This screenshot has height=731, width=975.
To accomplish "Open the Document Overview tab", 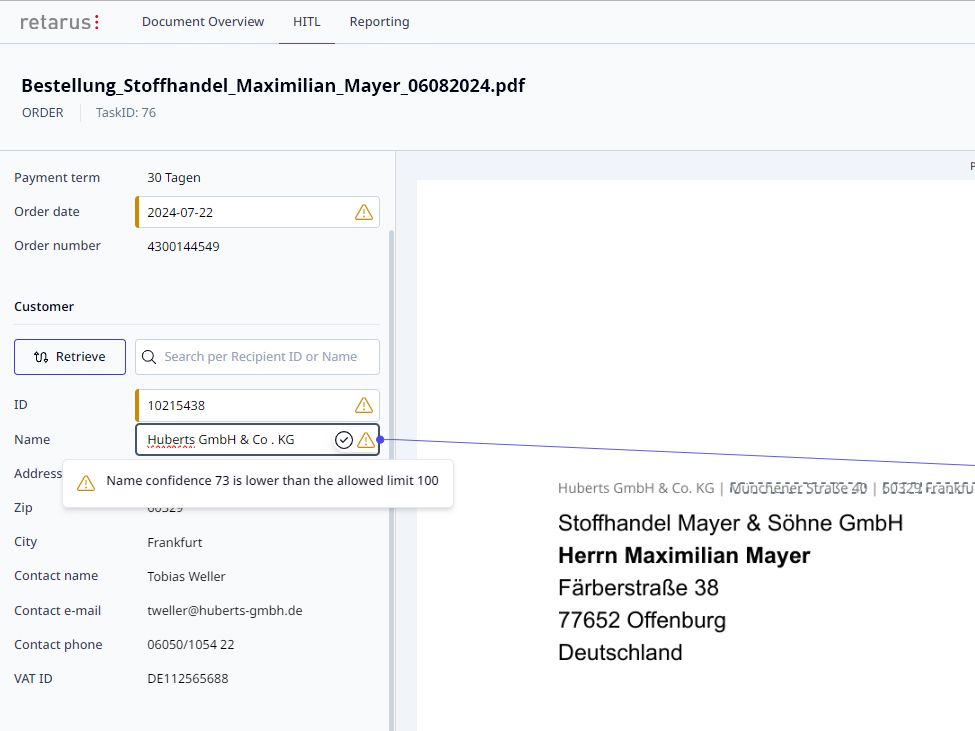I will click(203, 22).
